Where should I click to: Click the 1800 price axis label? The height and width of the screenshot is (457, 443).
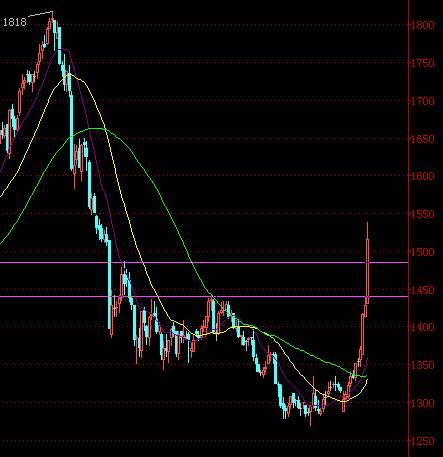[x=423, y=25]
